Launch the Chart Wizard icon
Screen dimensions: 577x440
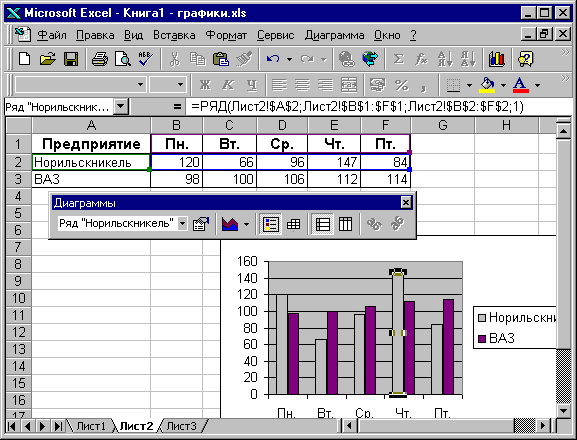tap(497, 59)
